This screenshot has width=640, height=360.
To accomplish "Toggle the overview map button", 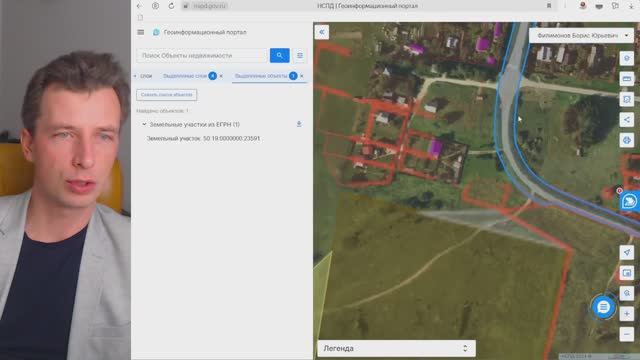I will pyautogui.click(x=627, y=273).
